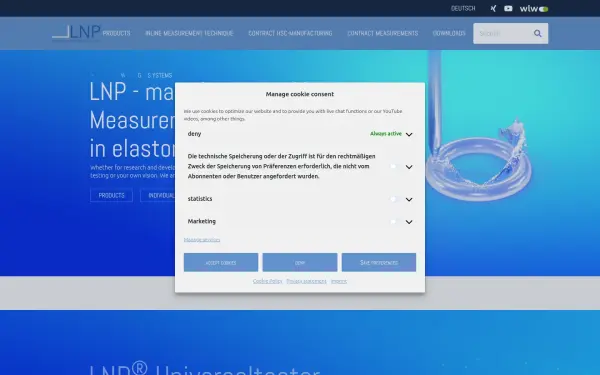Open the Xing social profile icon
Viewport: 600px width, 375px height.
(x=493, y=8)
